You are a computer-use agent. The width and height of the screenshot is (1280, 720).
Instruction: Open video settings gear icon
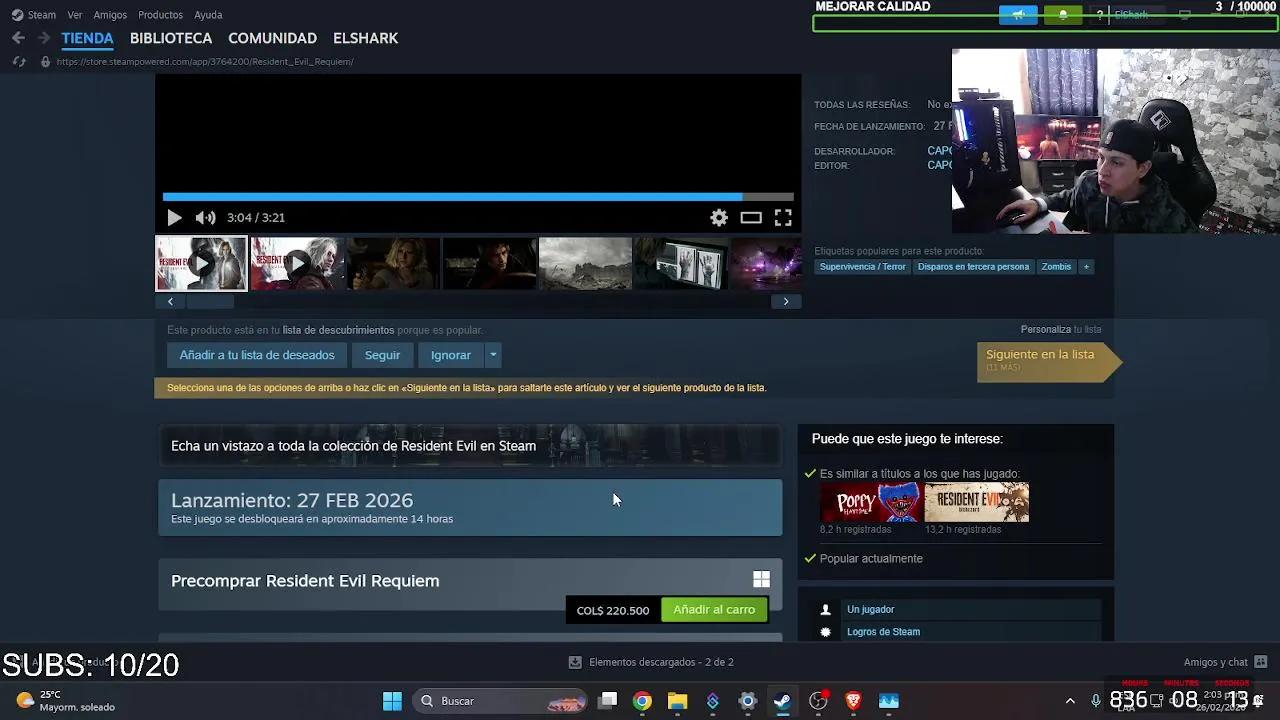719,217
